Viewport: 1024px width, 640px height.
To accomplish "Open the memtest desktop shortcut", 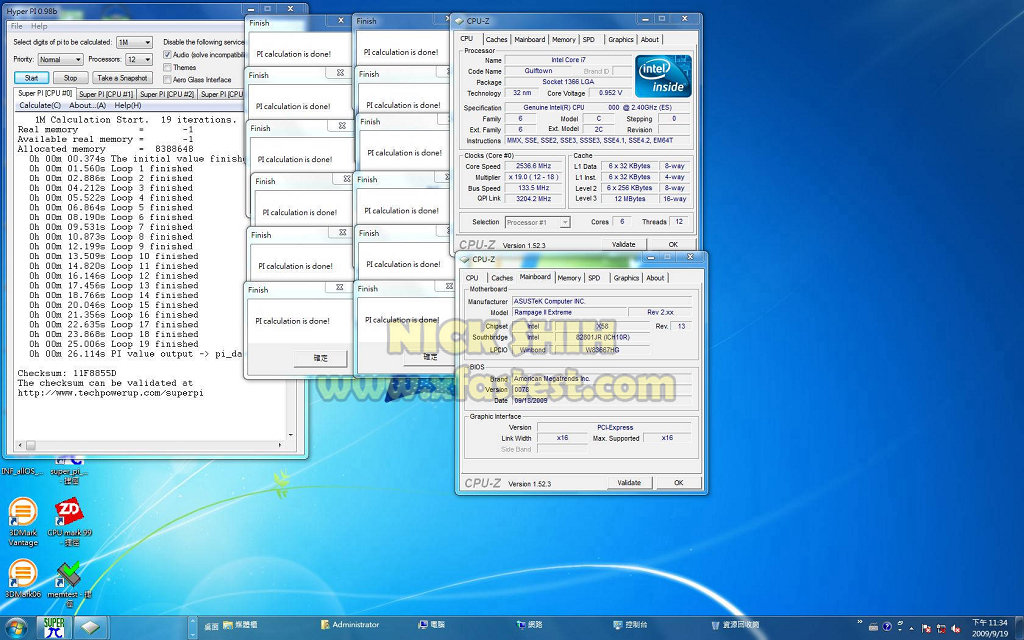I will (x=69, y=576).
